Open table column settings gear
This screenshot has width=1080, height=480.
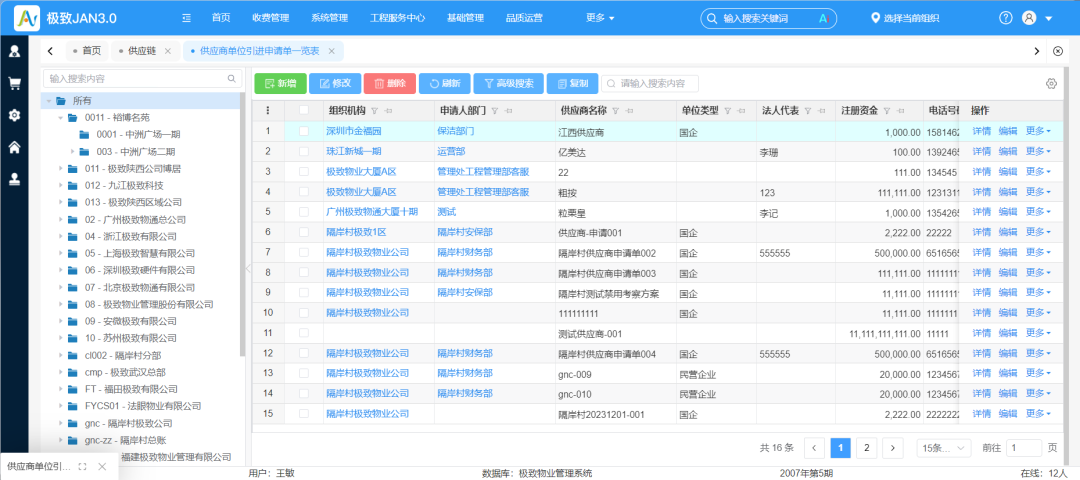click(x=1051, y=83)
